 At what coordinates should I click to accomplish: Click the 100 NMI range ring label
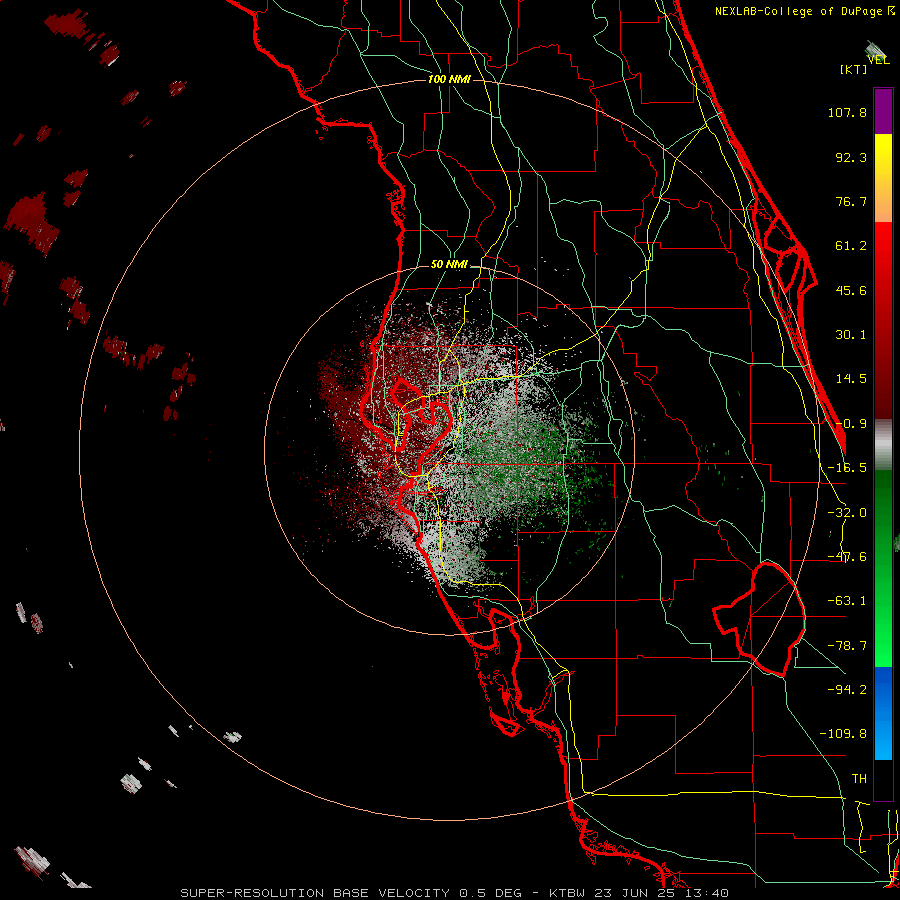click(449, 79)
